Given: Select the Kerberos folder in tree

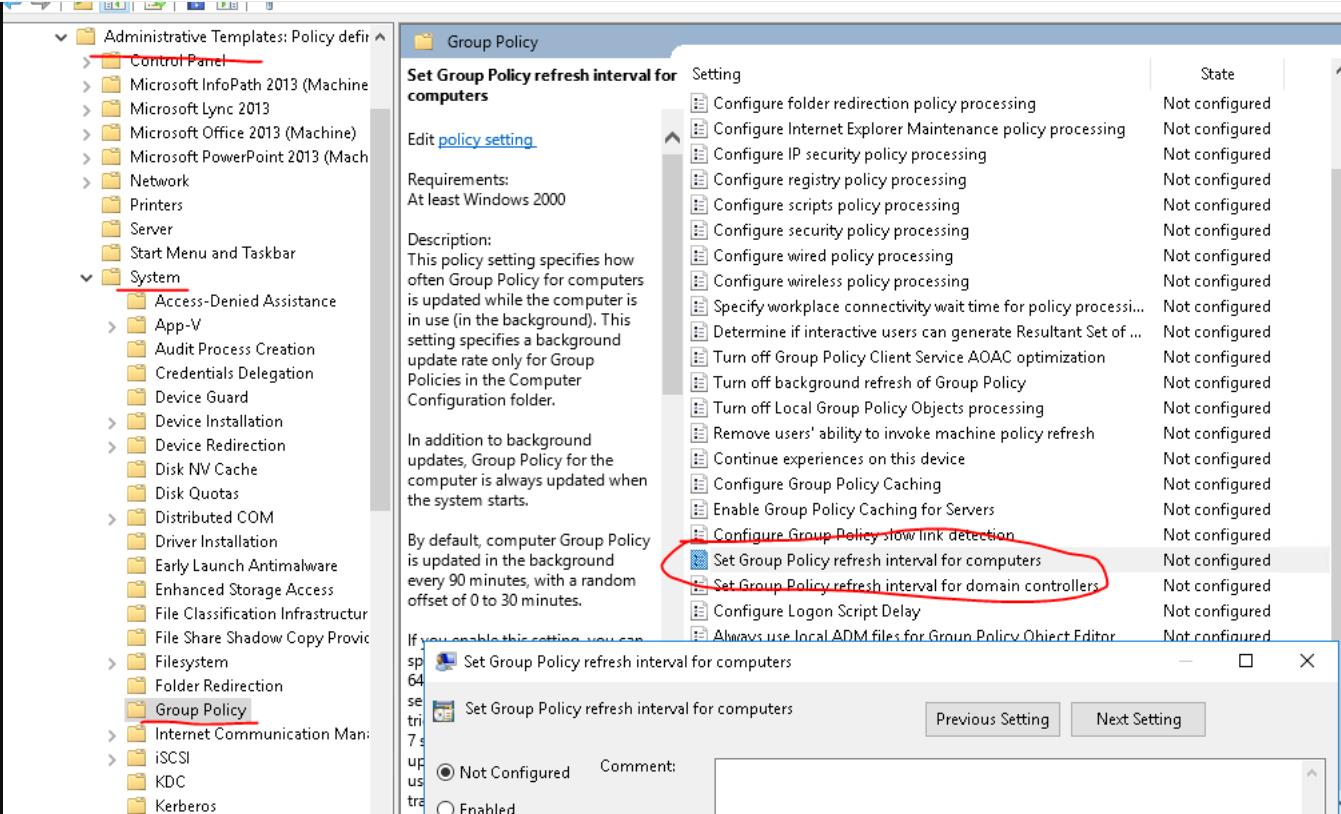Looking at the screenshot, I should (x=185, y=806).
